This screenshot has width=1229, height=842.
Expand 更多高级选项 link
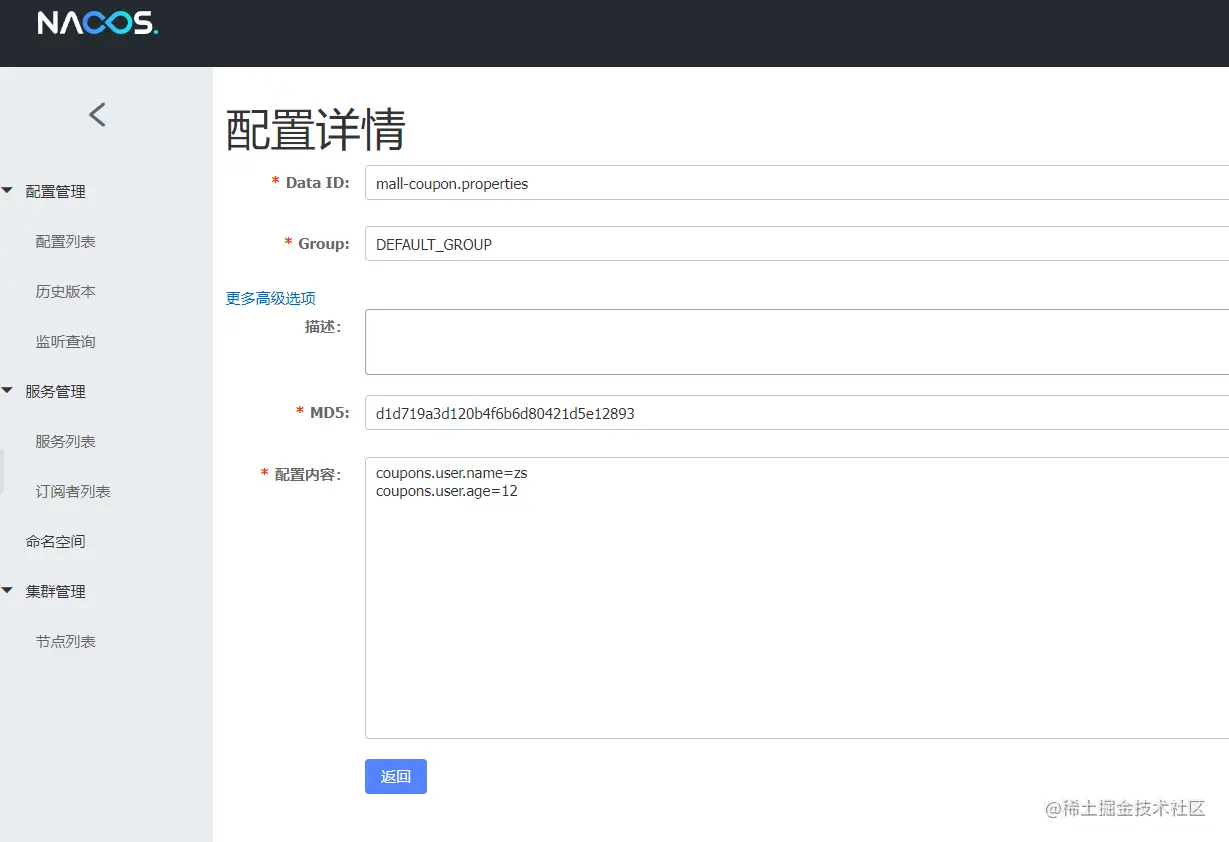click(x=271, y=298)
